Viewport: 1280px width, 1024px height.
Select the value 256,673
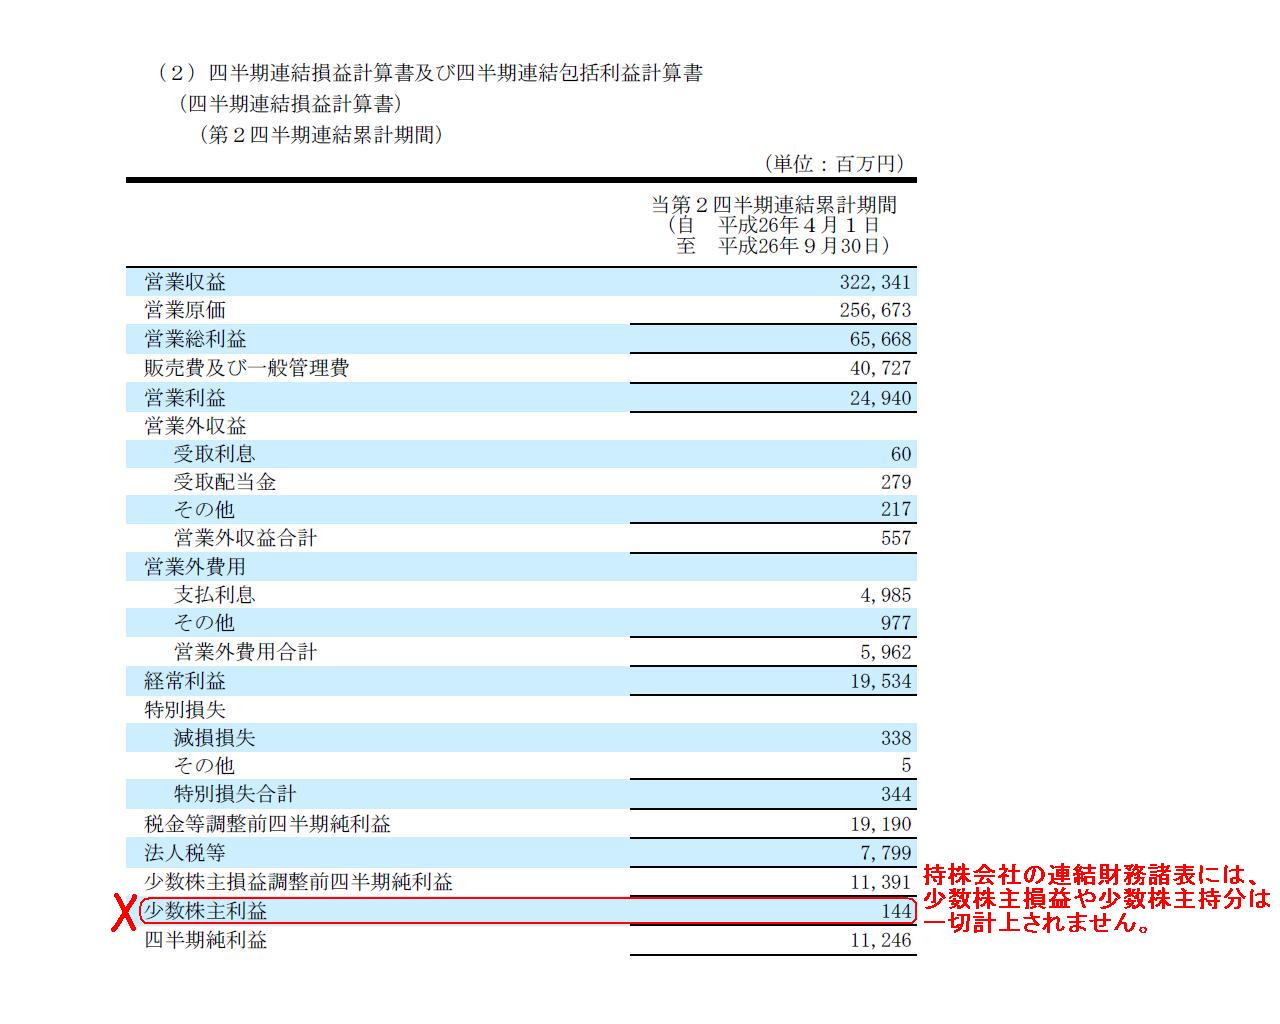(x=875, y=310)
